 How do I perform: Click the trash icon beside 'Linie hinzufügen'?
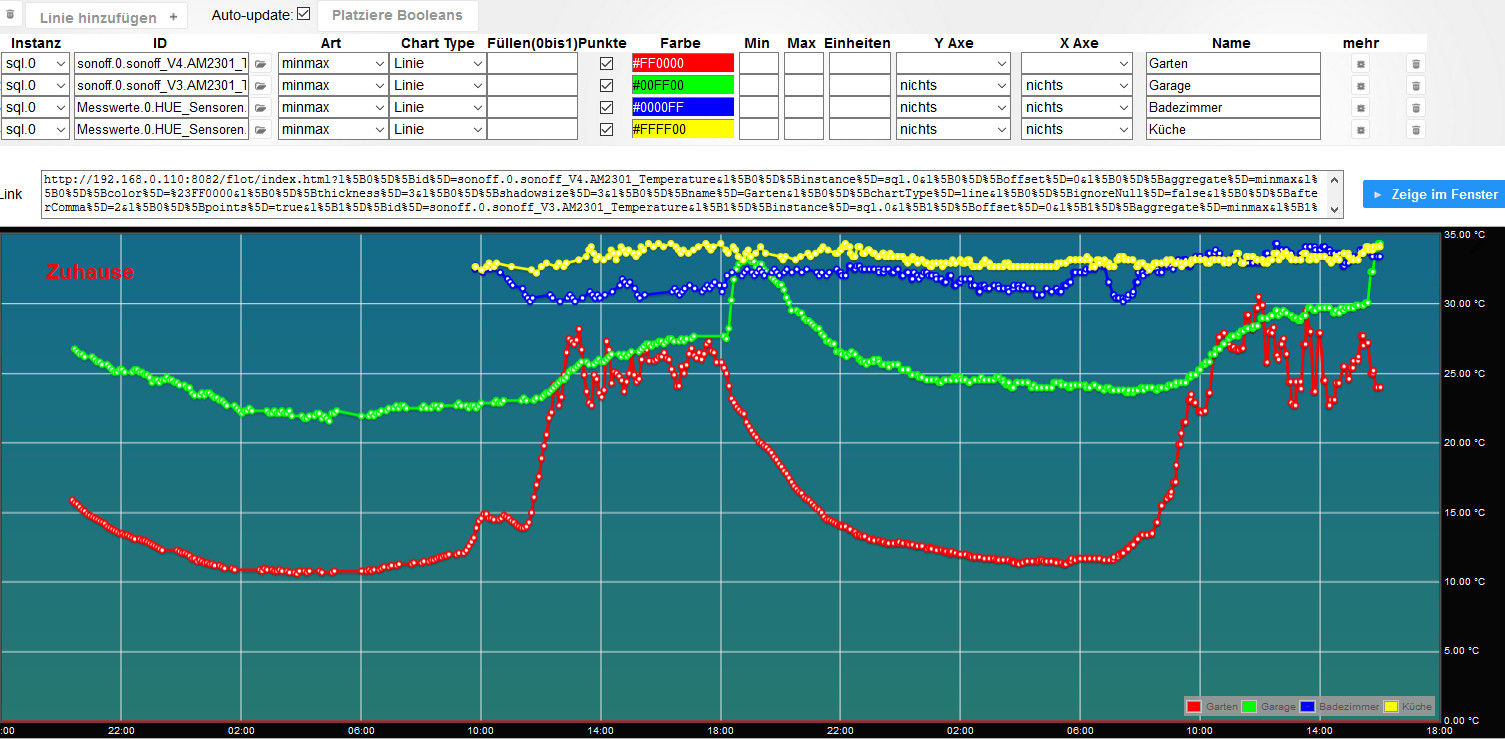[10, 16]
